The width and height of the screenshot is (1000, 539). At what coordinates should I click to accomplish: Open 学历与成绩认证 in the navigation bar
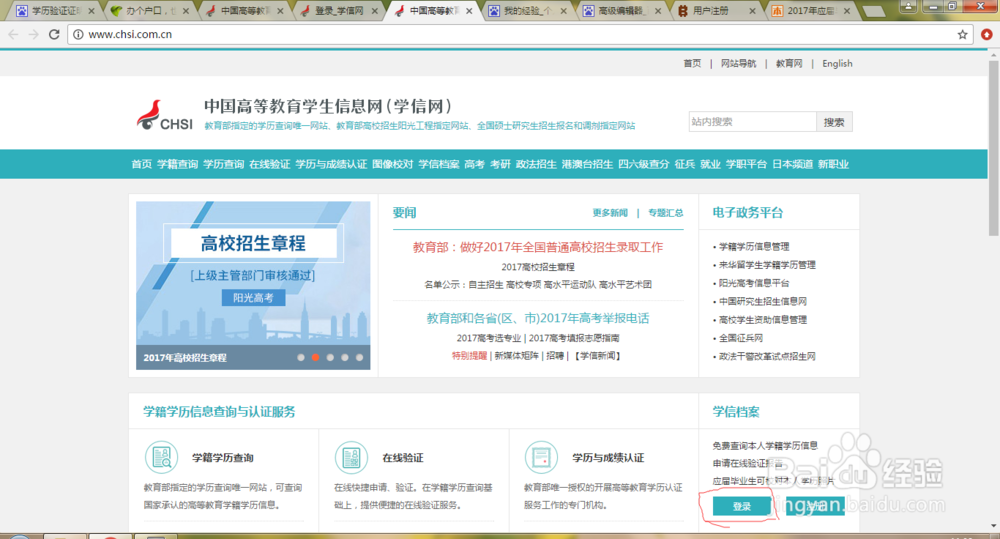coord(331,165)
